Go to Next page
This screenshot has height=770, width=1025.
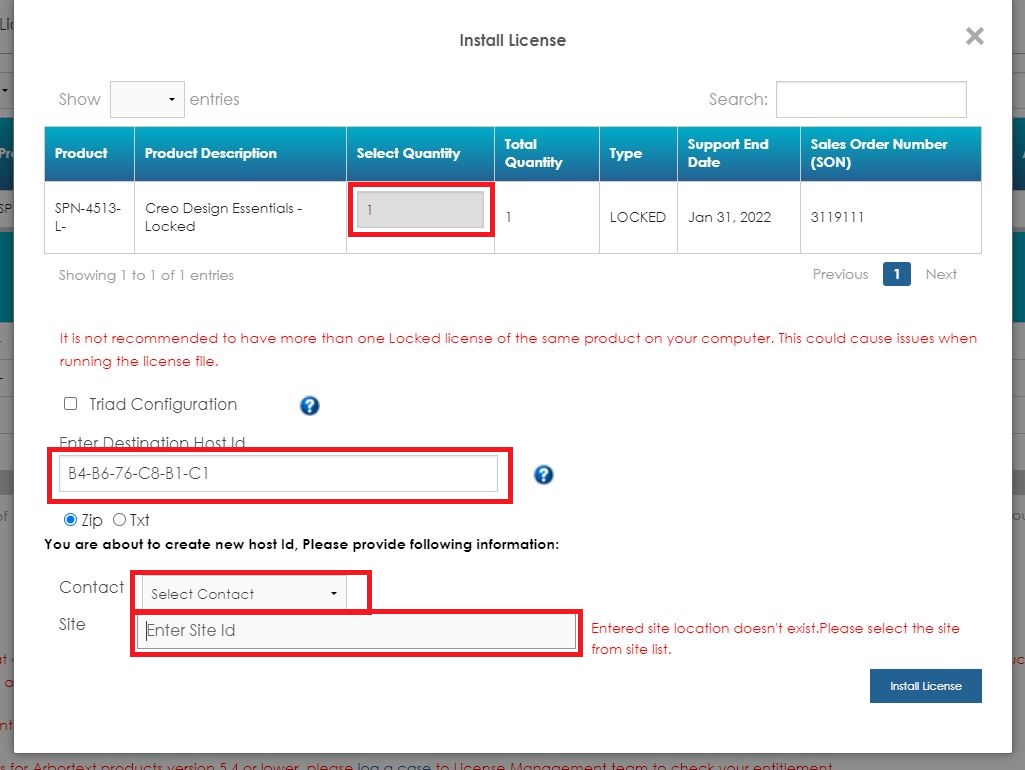coord(941,275)
